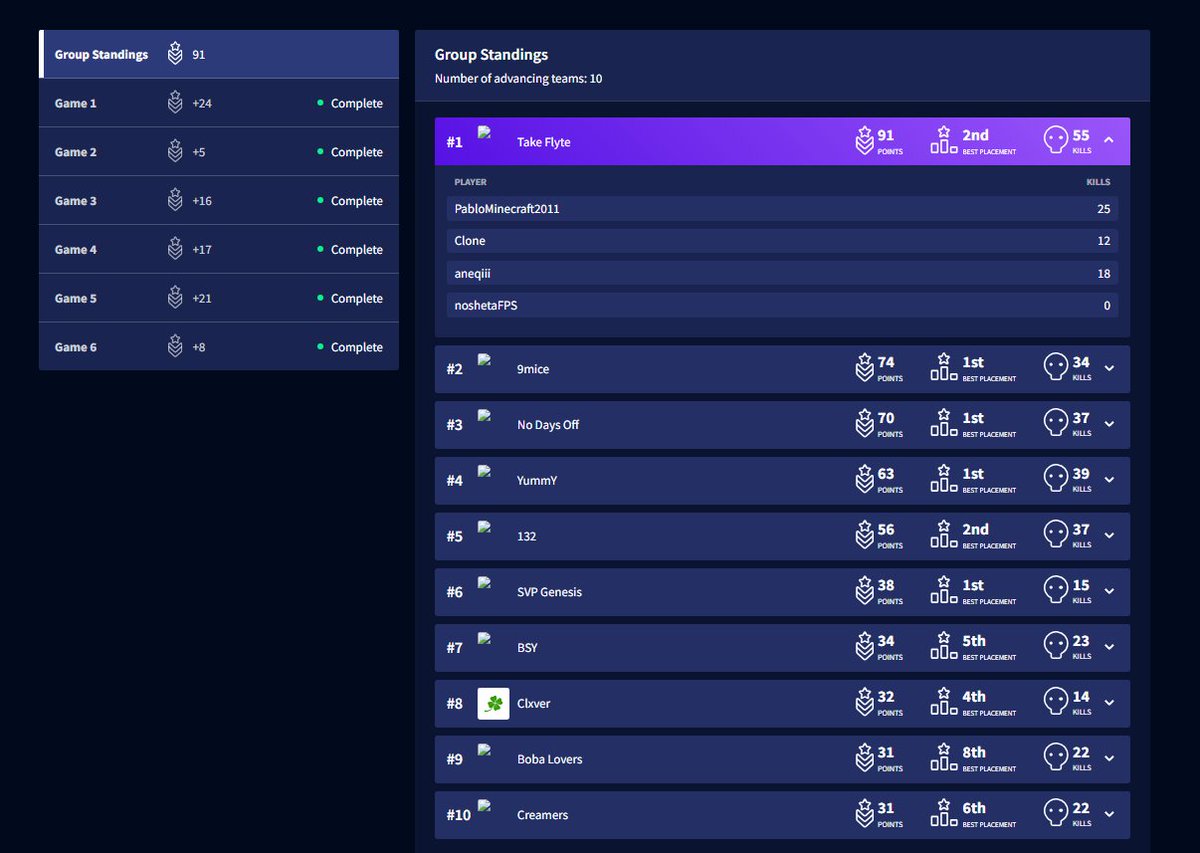
Task: Click the Game 3 Complete status
Action: (350, 200)
